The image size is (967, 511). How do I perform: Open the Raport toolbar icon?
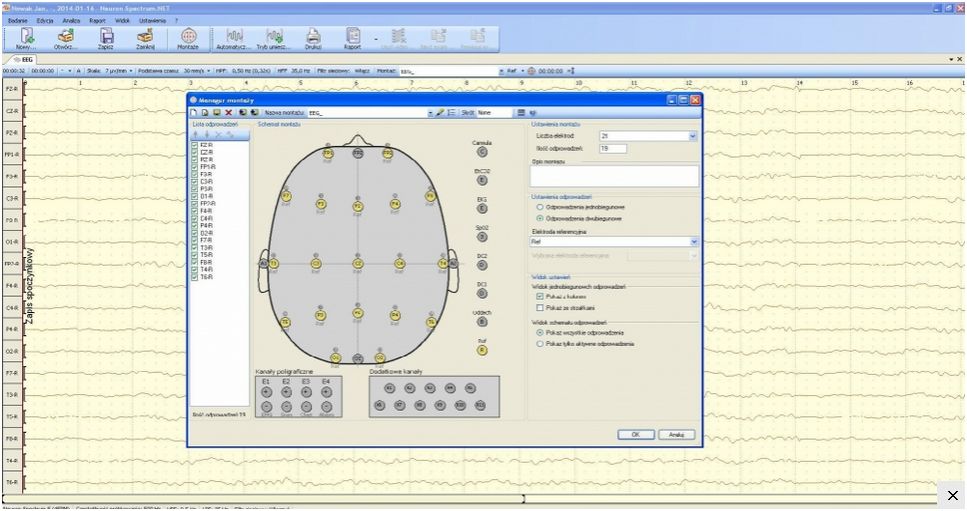353,36
